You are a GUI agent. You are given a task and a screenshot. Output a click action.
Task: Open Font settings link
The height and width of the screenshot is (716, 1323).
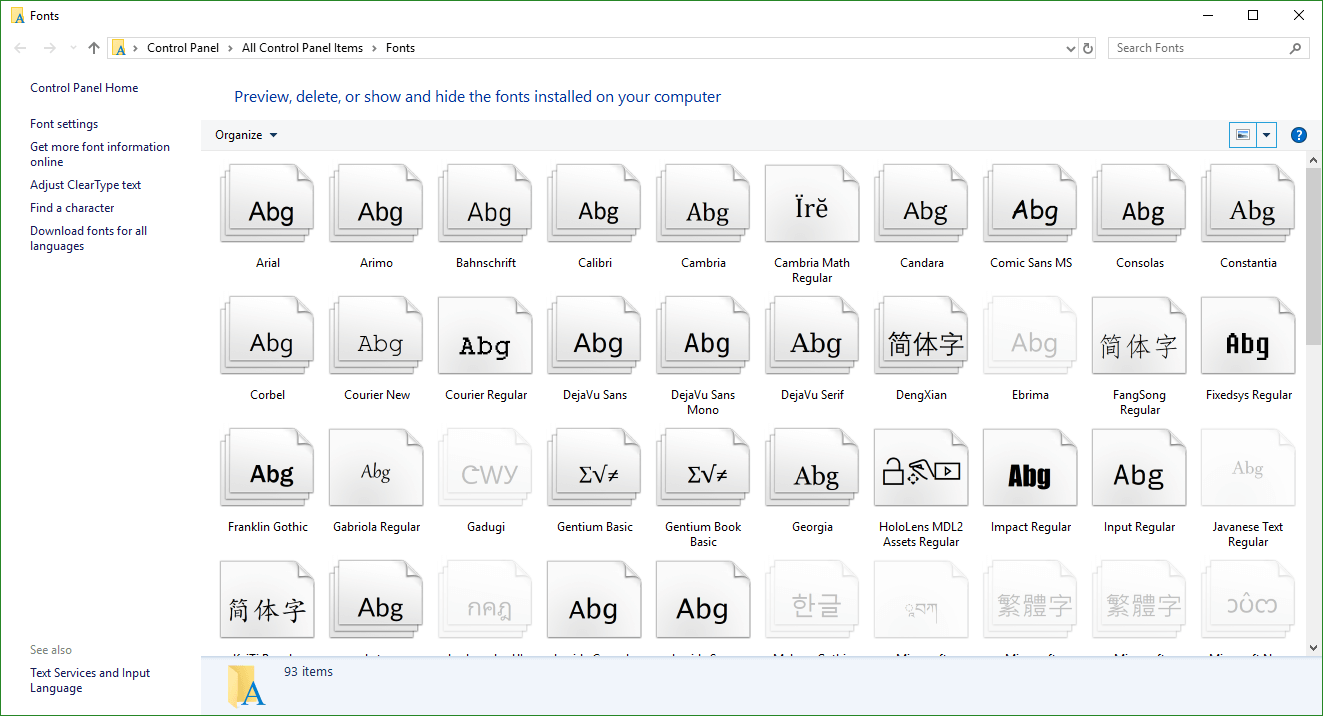click(64, 124)
